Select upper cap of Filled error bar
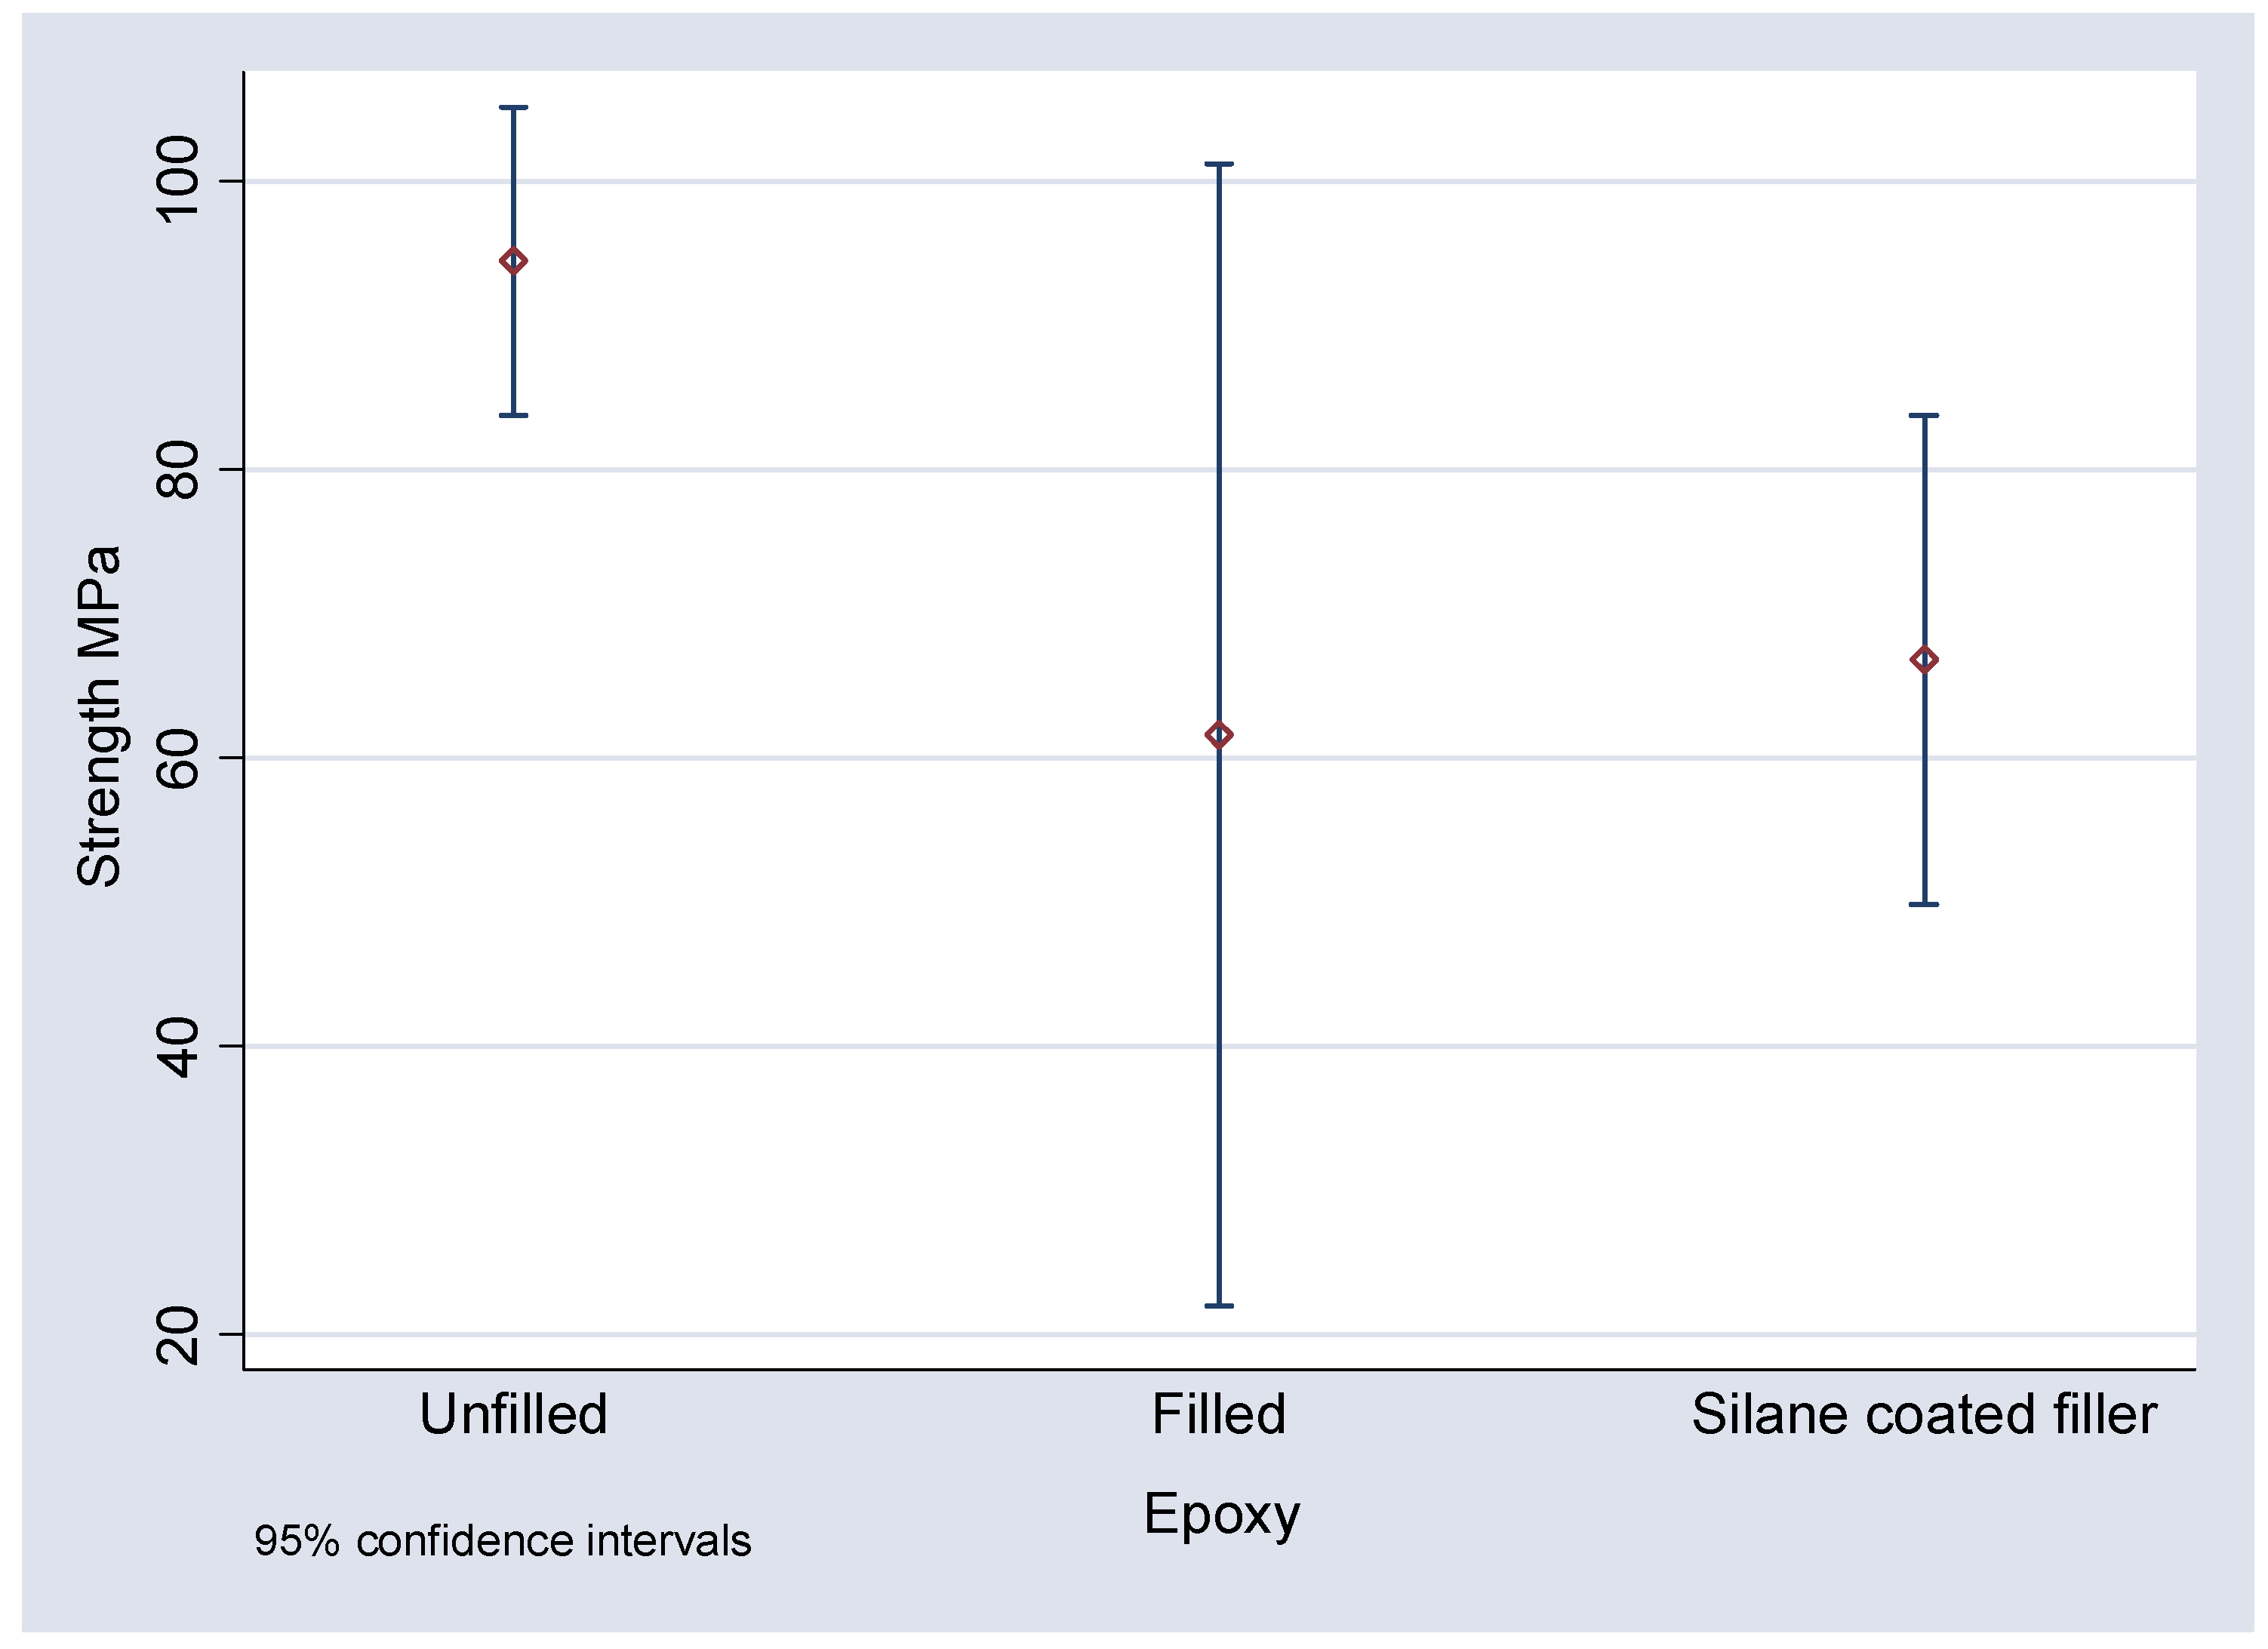Image resolution: width=2268 pixels, height=1649 pixels. pyautogui.click(x=1219, y=164)
